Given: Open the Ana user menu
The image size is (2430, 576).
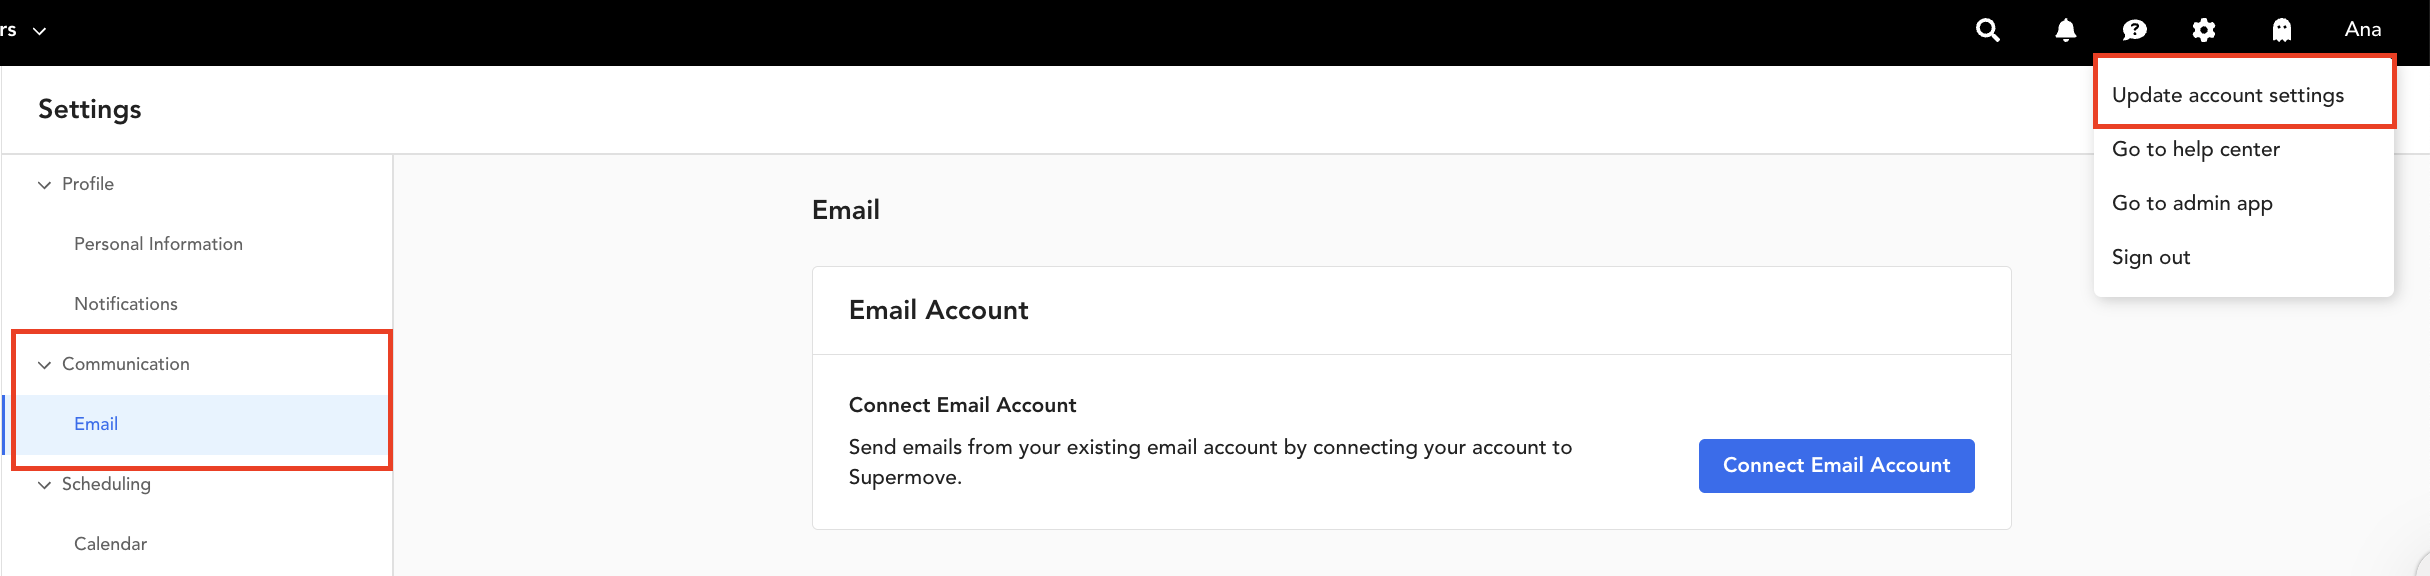Looking at the screenshot, I should click(2363, 30).
